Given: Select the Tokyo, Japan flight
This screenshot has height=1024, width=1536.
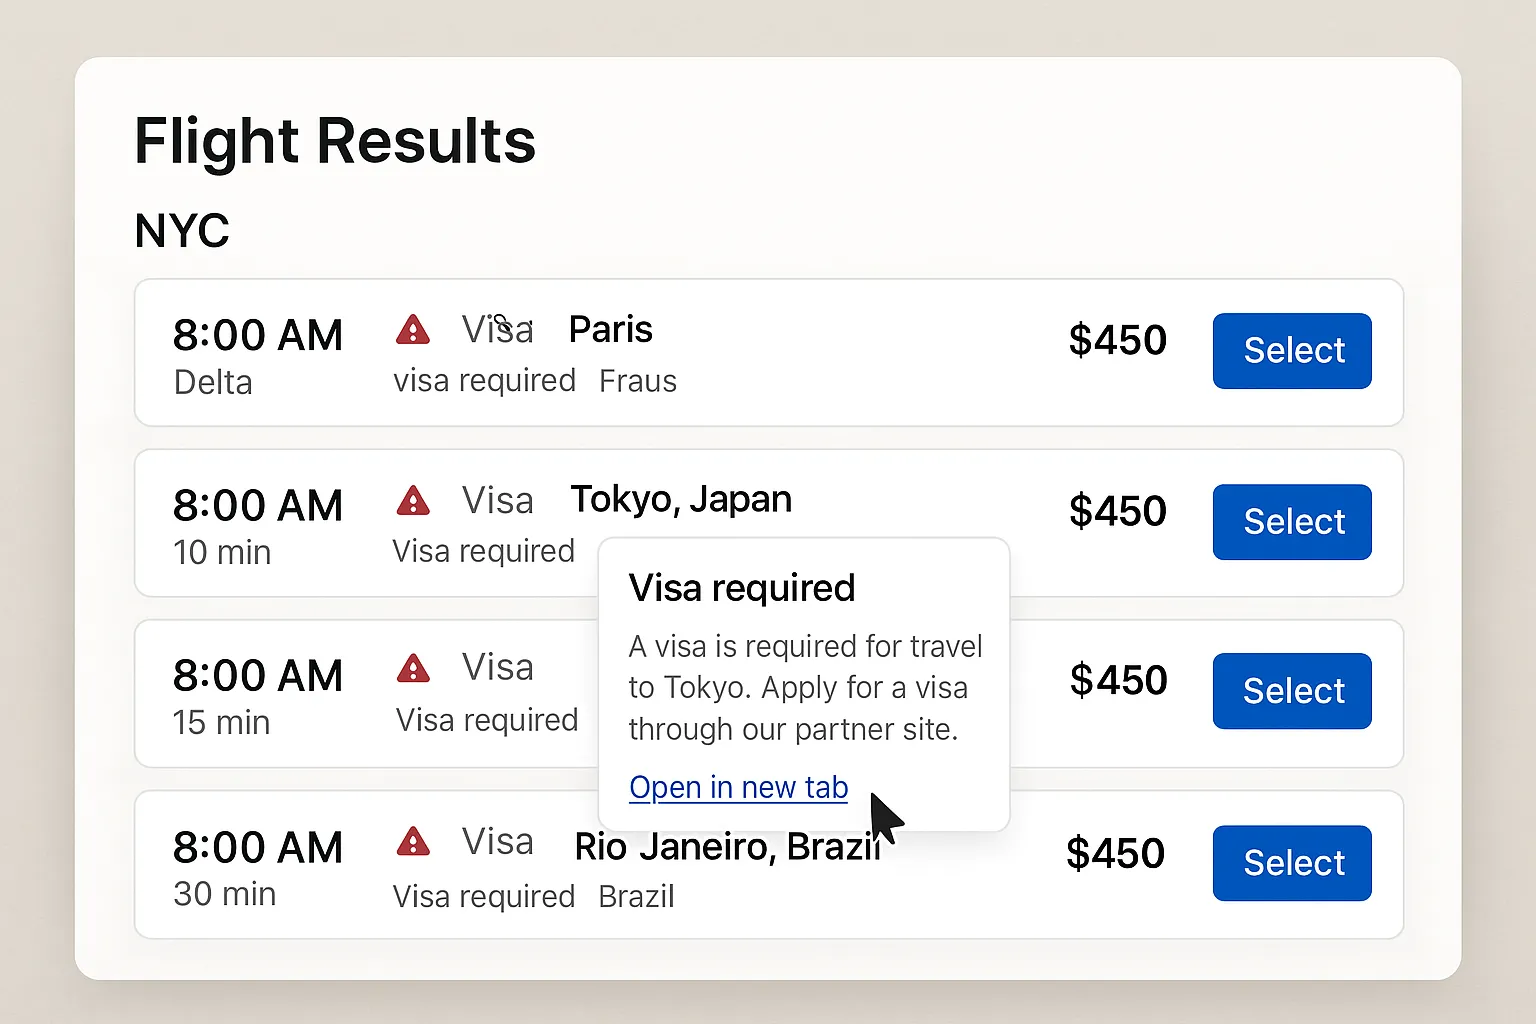Looking at the screenshot, I should (x=1291, y=521).
